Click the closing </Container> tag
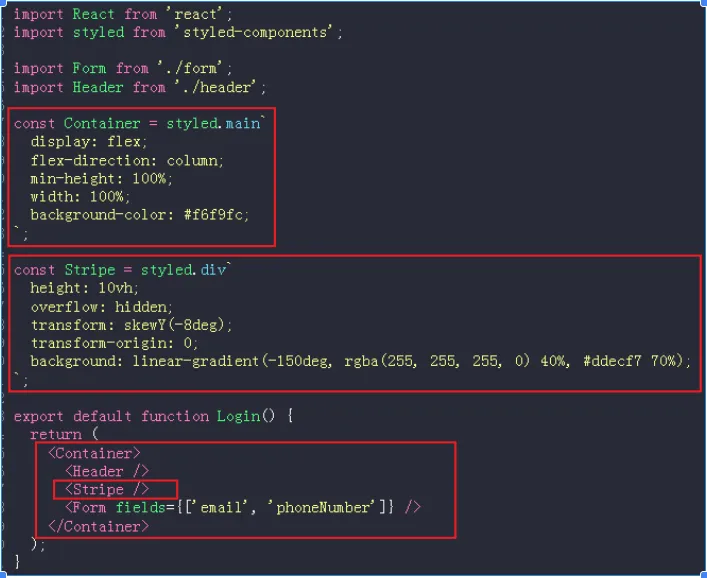Image resolution: width=707 pixels, height=578 pixels. (98, 526)
